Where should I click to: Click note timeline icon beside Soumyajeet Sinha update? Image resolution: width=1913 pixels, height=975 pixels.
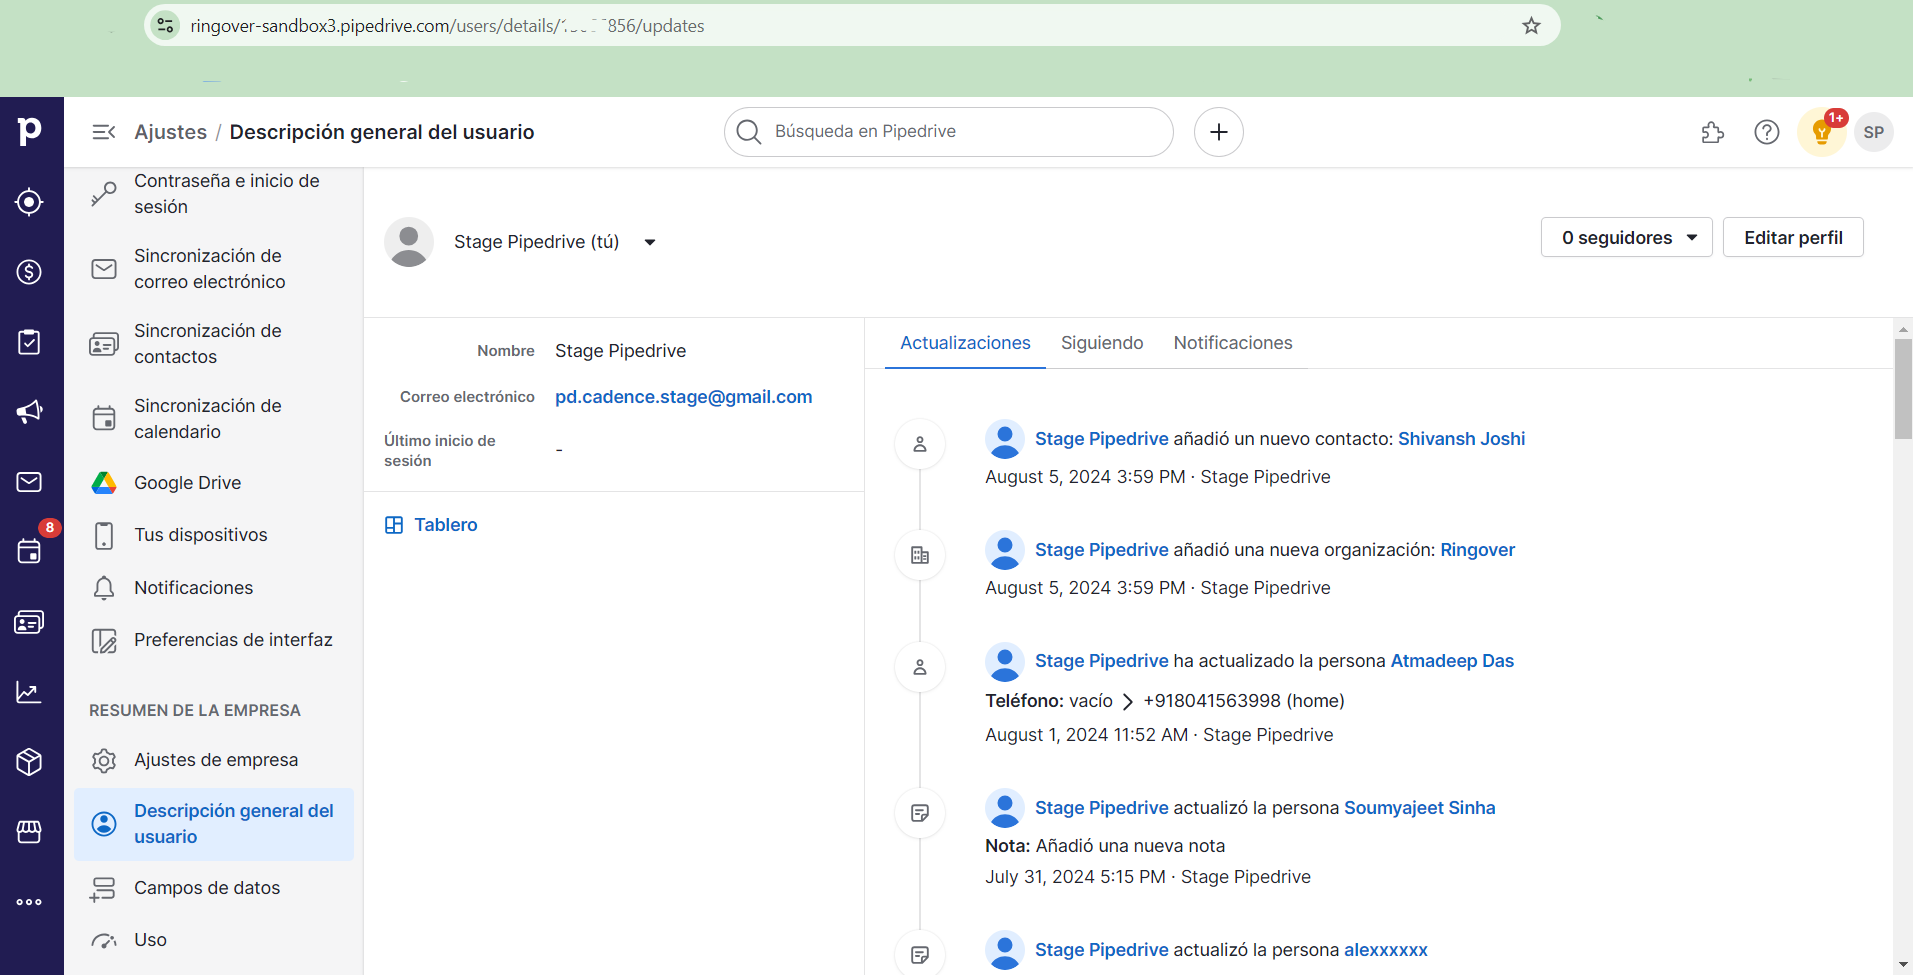click(x=920, y=813)
